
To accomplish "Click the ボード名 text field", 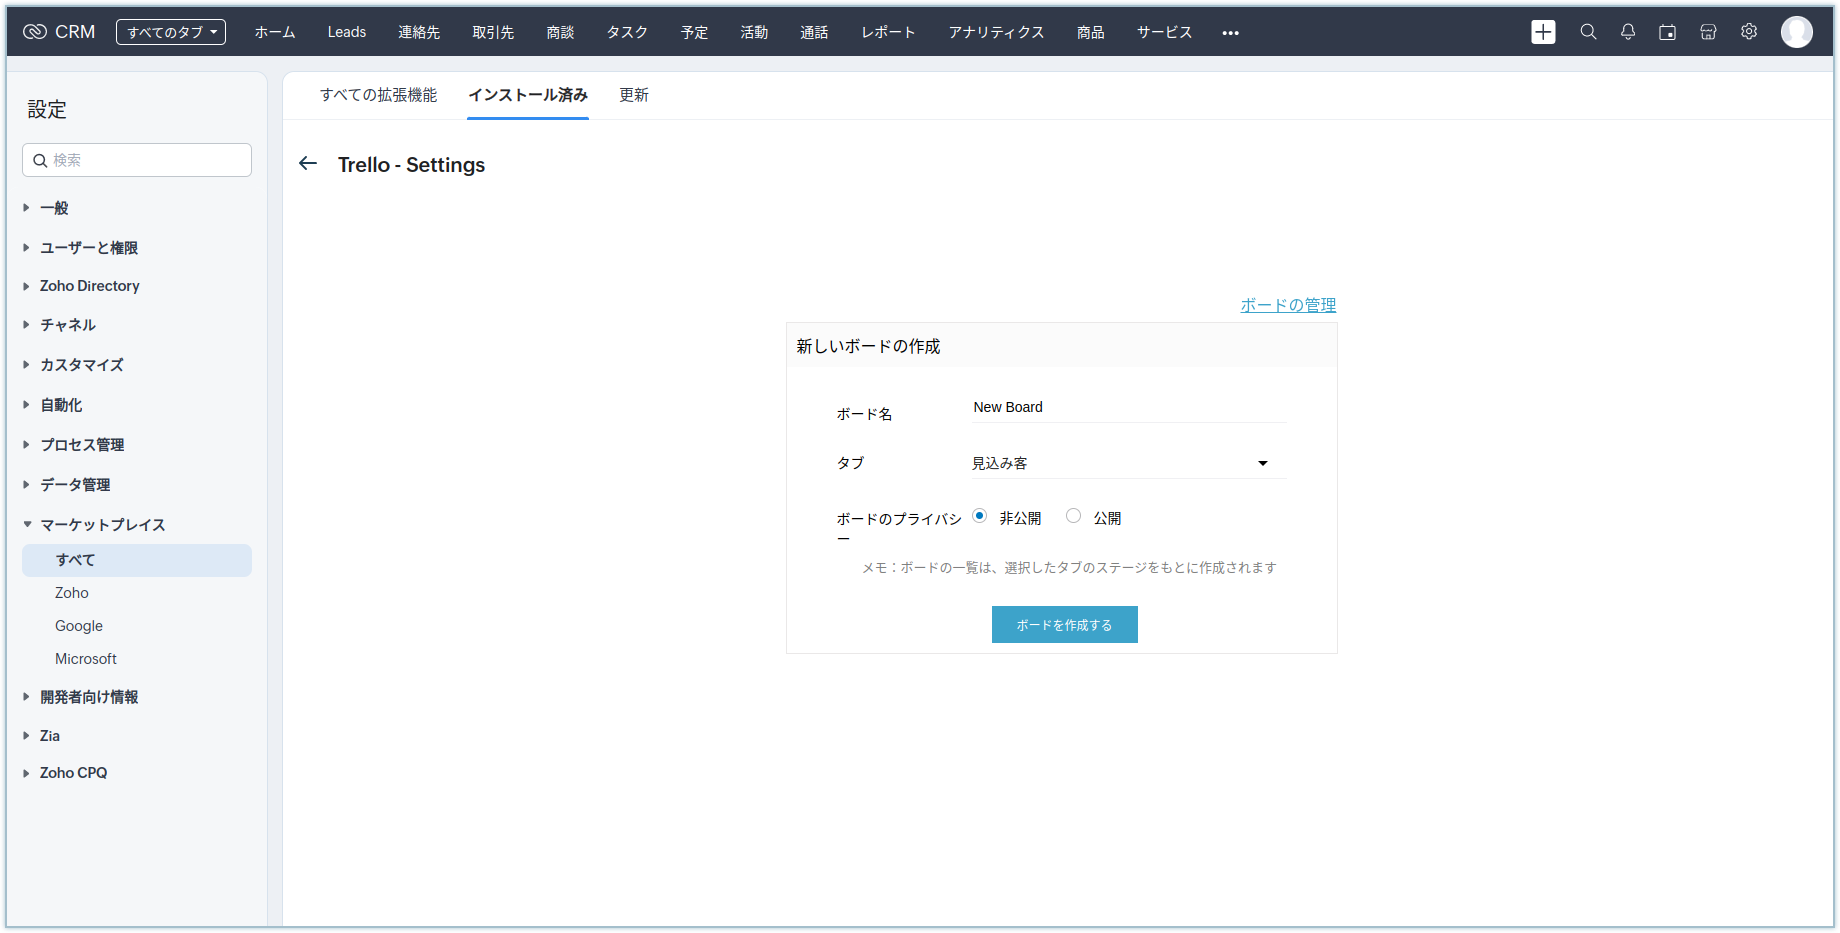I will pos(1128,408).
